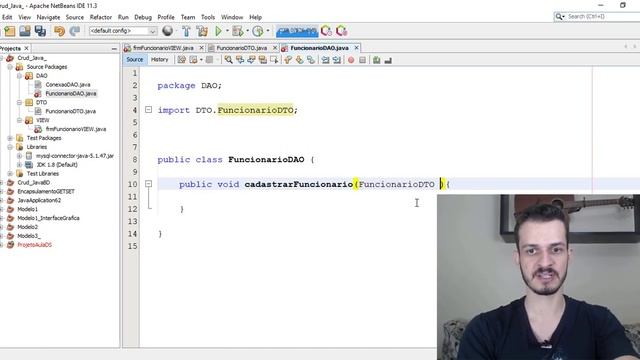This screenshot has height=360, width=640.
Task: Click the Shift Line Left editor icon
Action: click(x=325, y=60)
